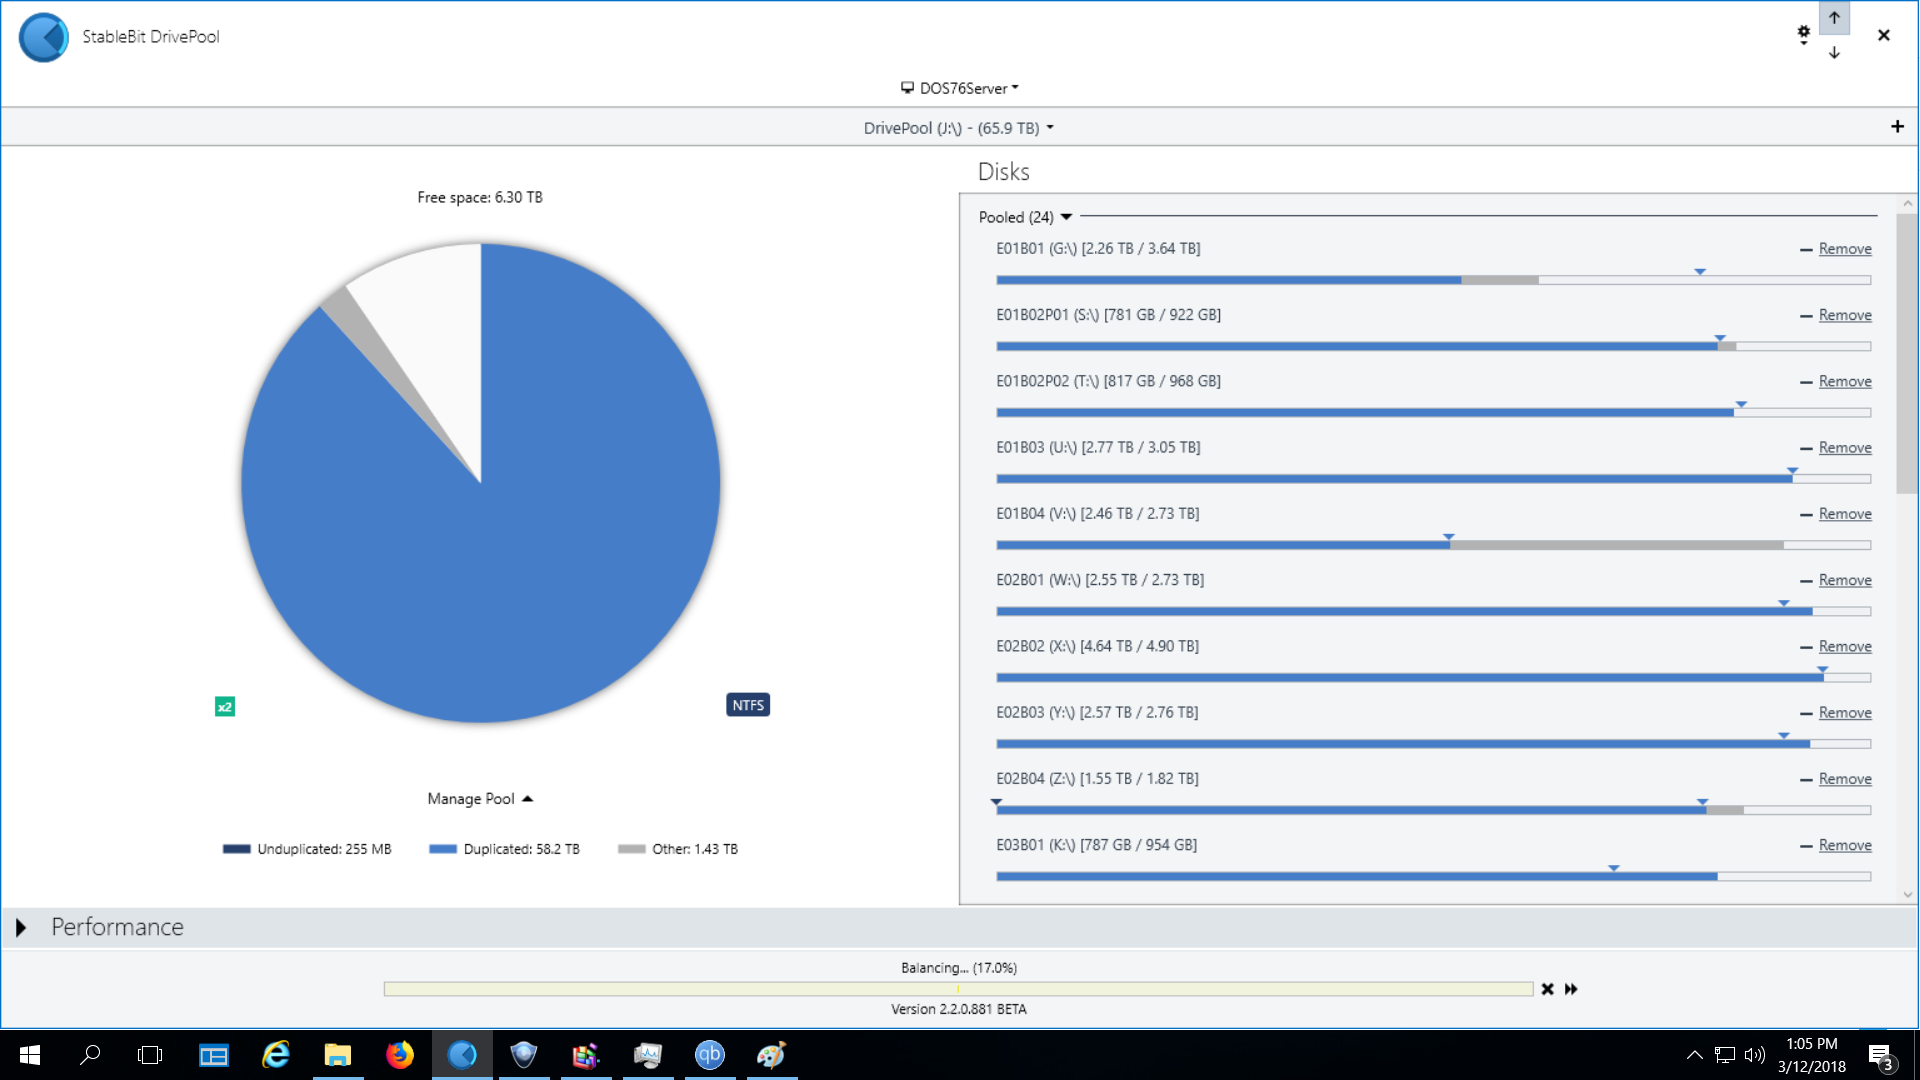
Task: Open Firefox from the taskbar
Action: [x=400, y=1055]
